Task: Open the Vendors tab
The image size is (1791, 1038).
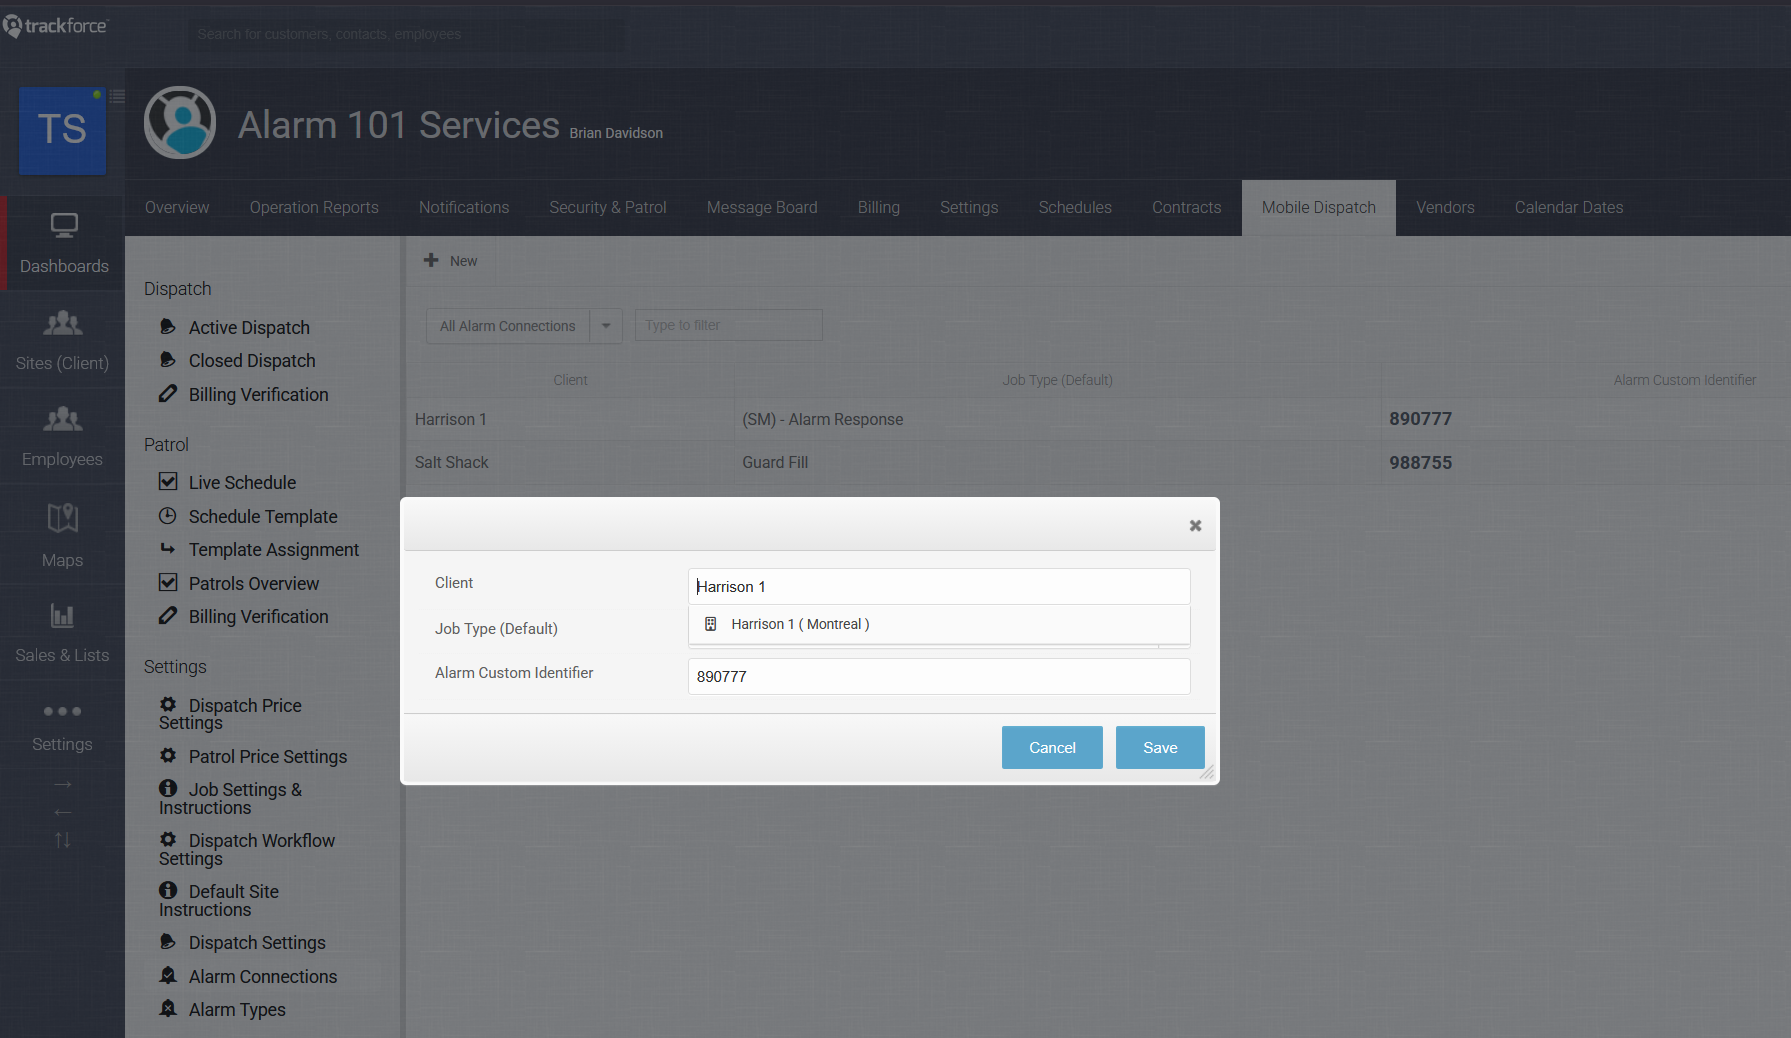Action: pos(1445,207)
